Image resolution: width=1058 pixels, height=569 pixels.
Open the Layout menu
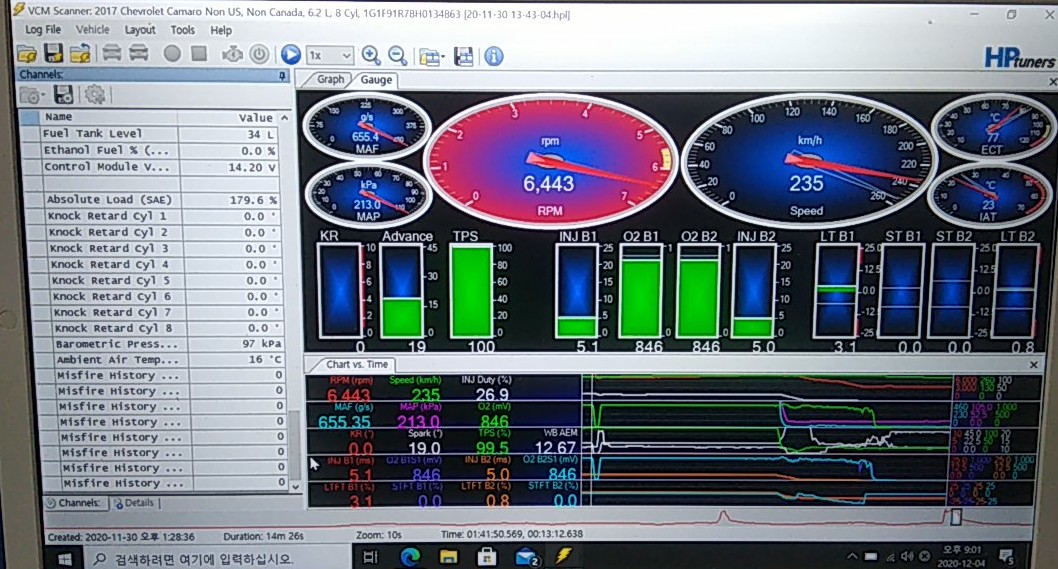point(140,30)
